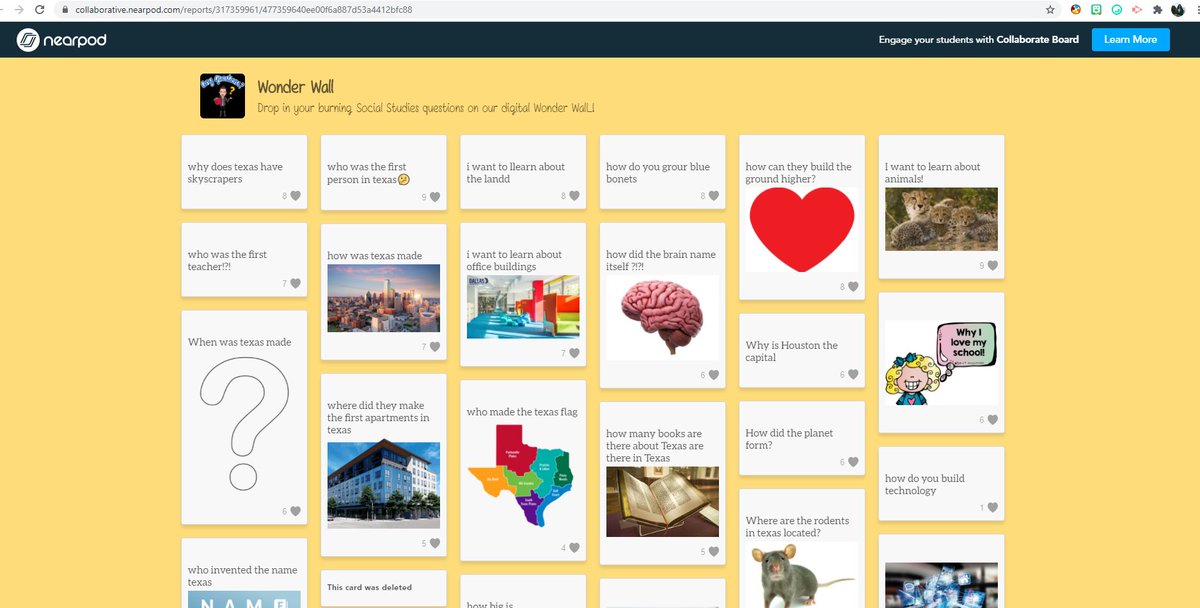Viewport: 1200px width, 608px height.
Task: Click heart on 'who was the first person in texas'
Action: pyautogui.click(x=434, y=198)
